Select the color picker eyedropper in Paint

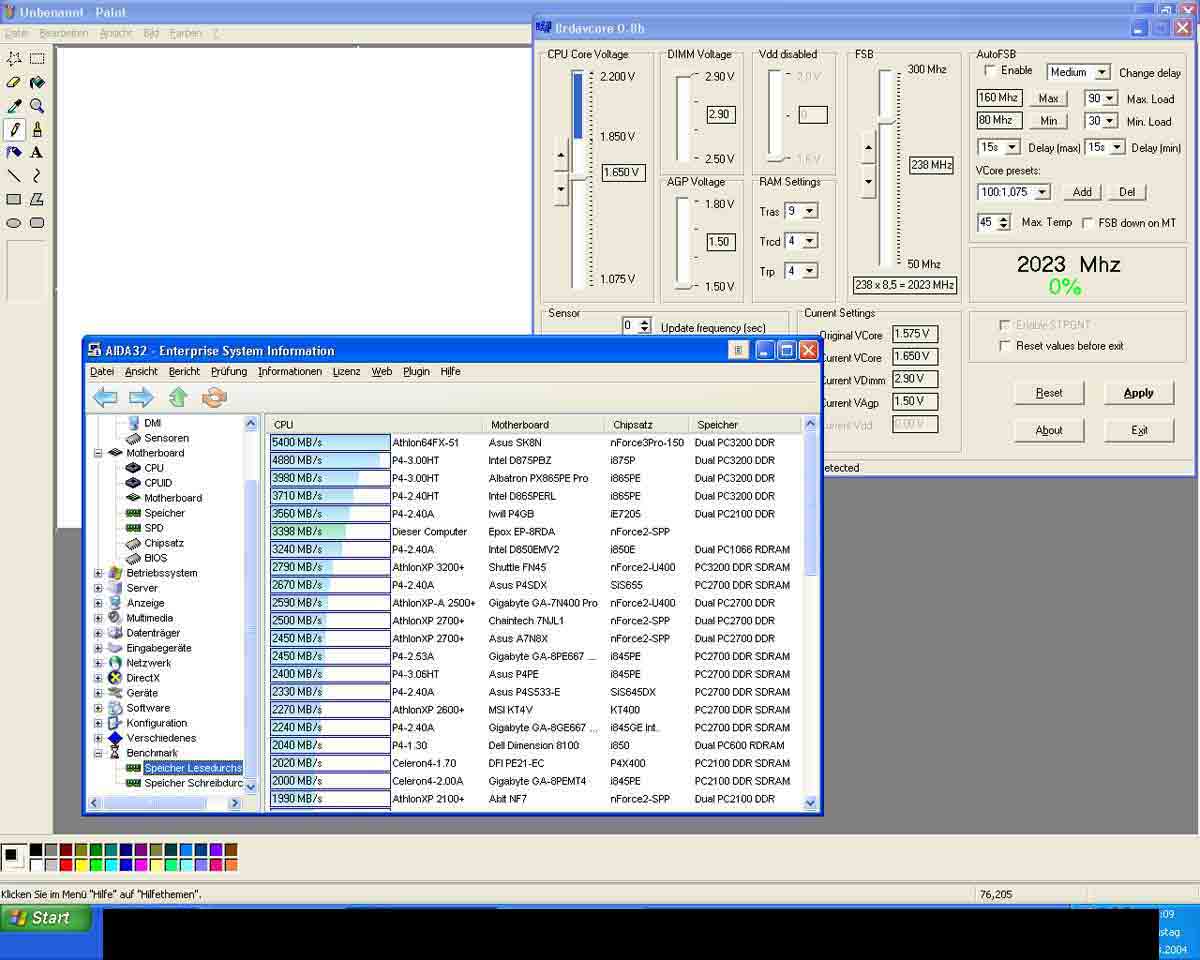tap(14, 106)
